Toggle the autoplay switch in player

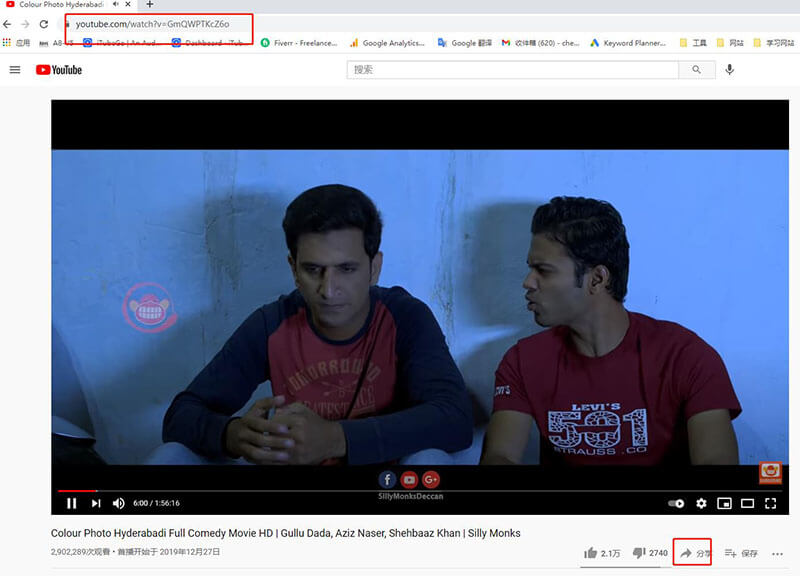[x=676, y=504]
